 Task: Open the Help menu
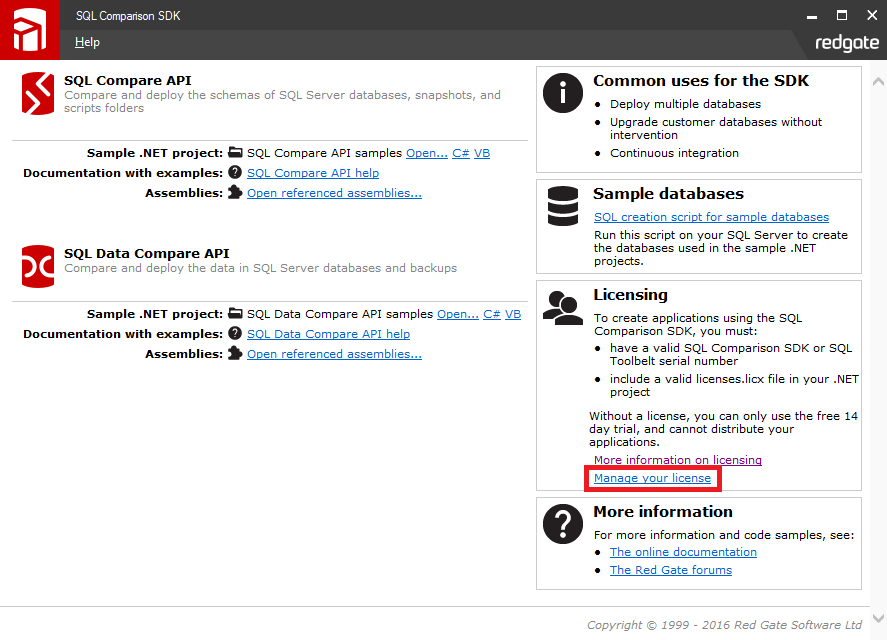(87, 42)
